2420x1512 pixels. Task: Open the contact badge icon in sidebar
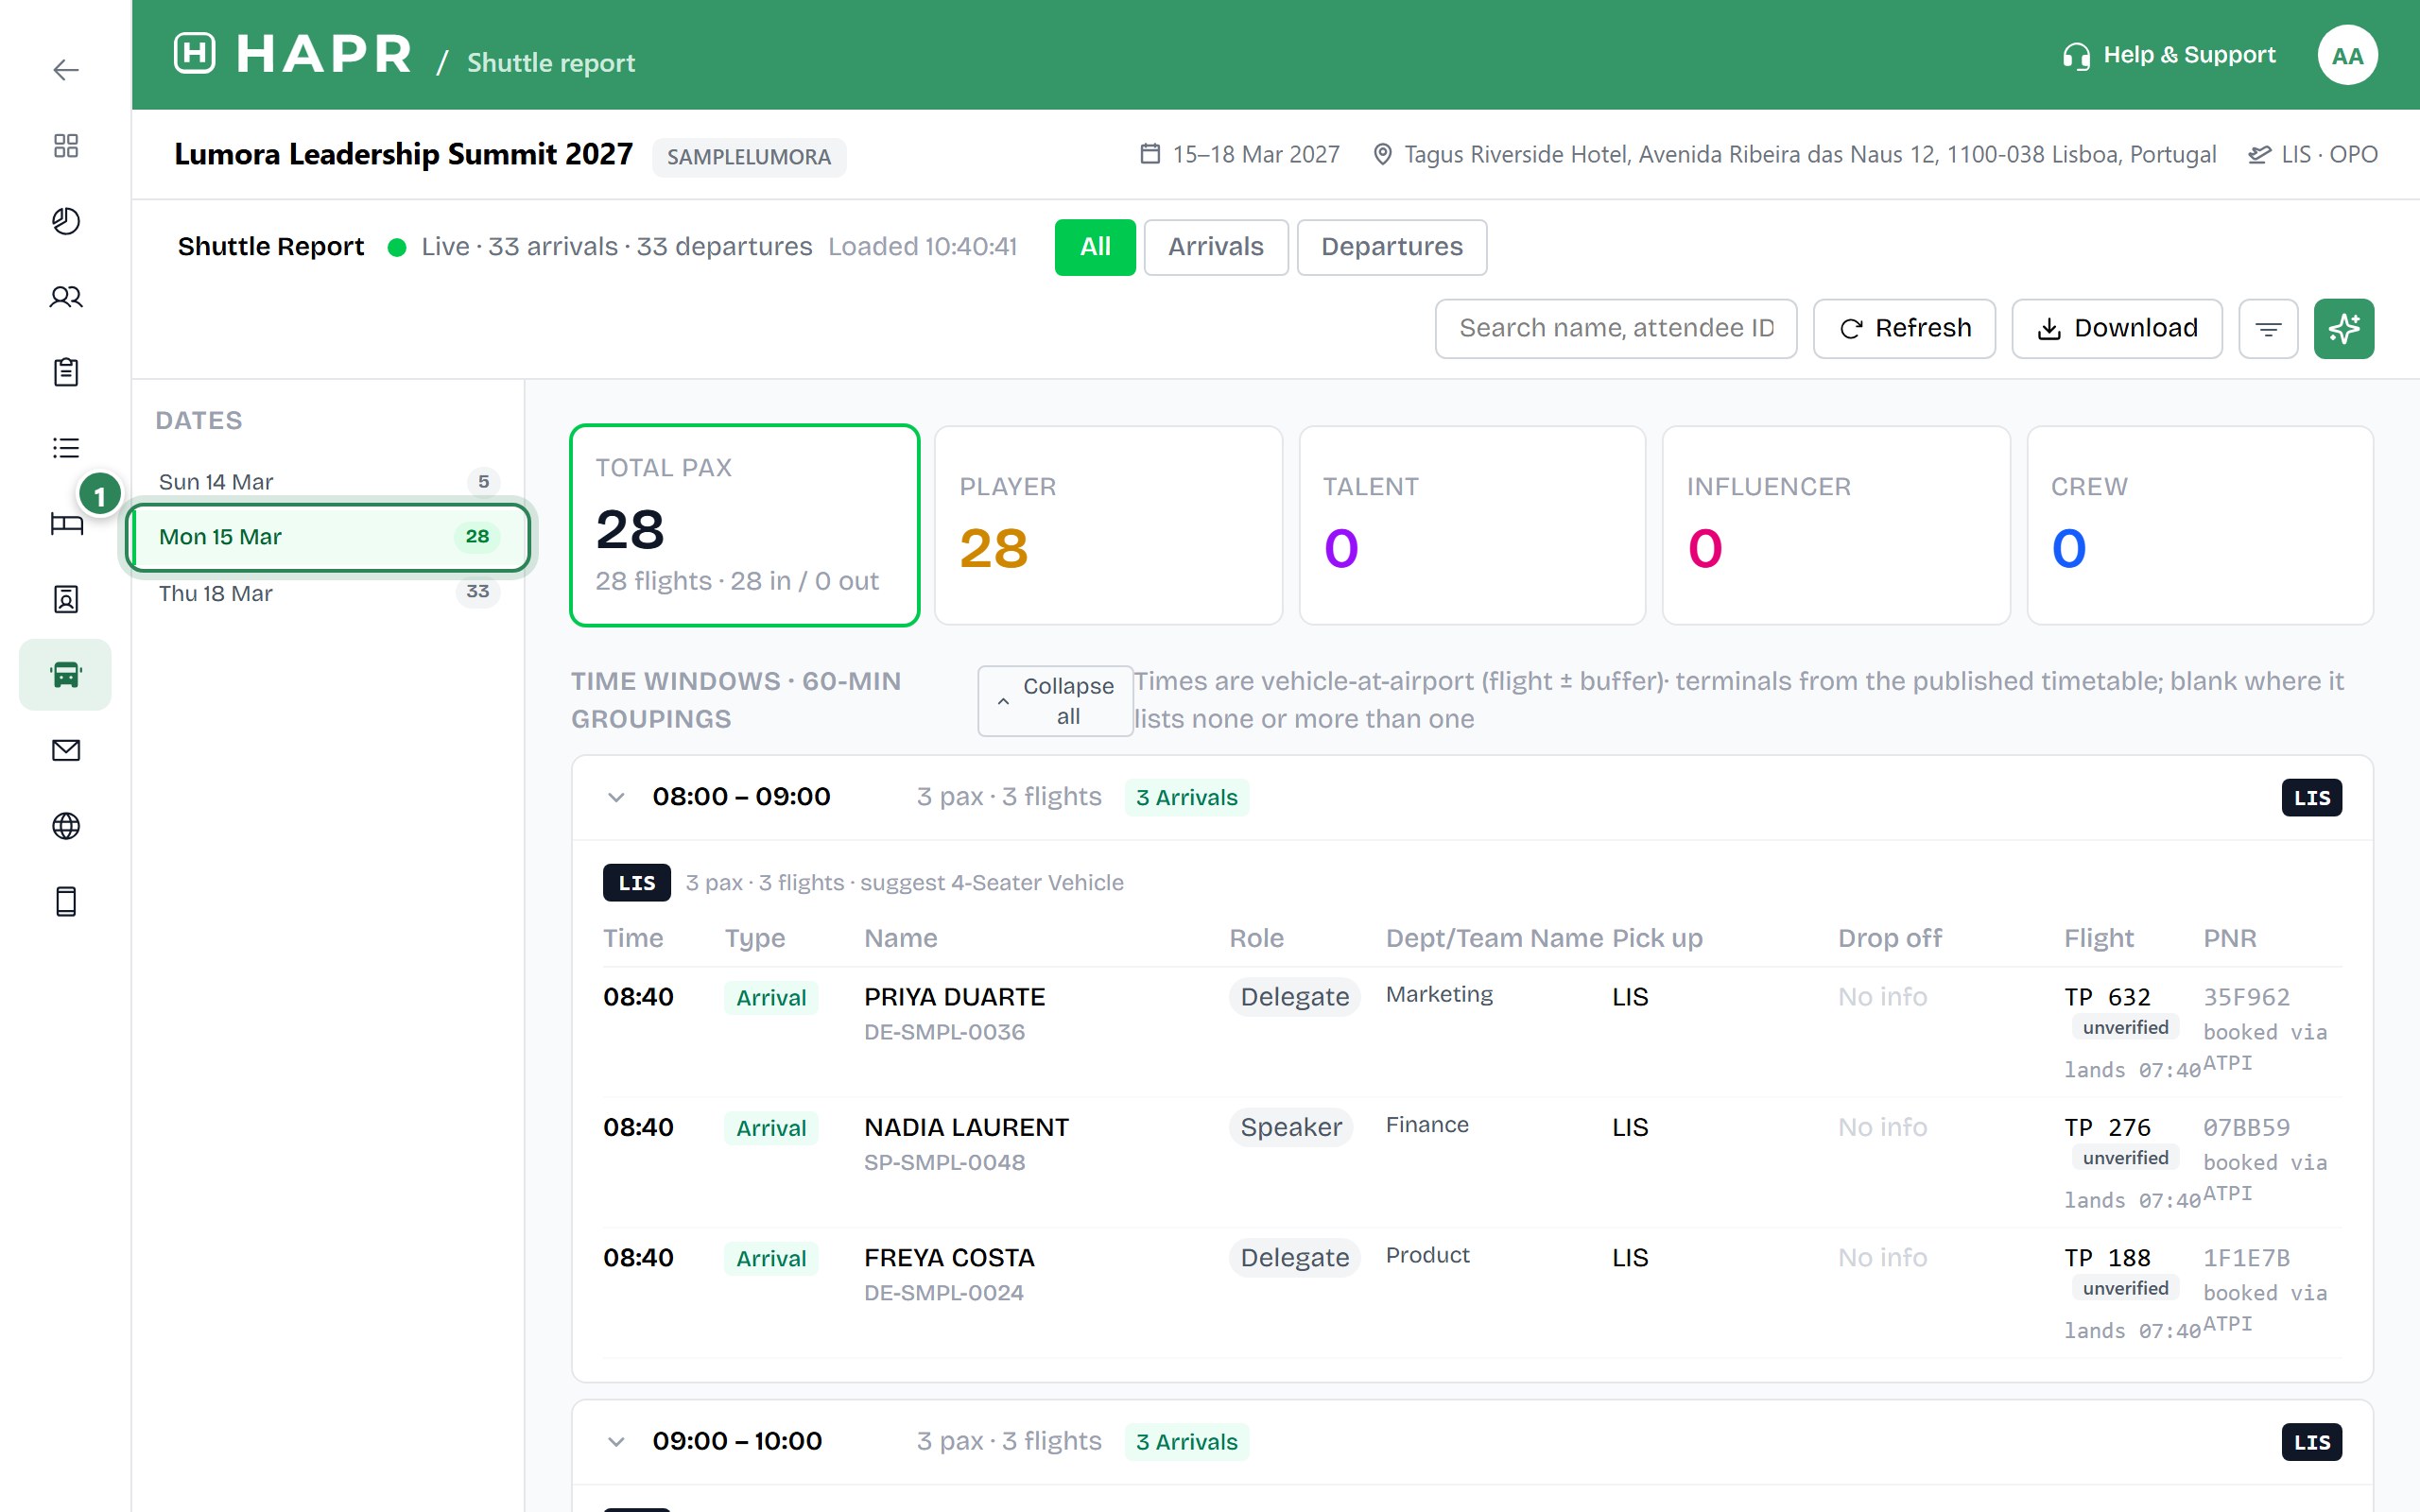tap(66, 599)
